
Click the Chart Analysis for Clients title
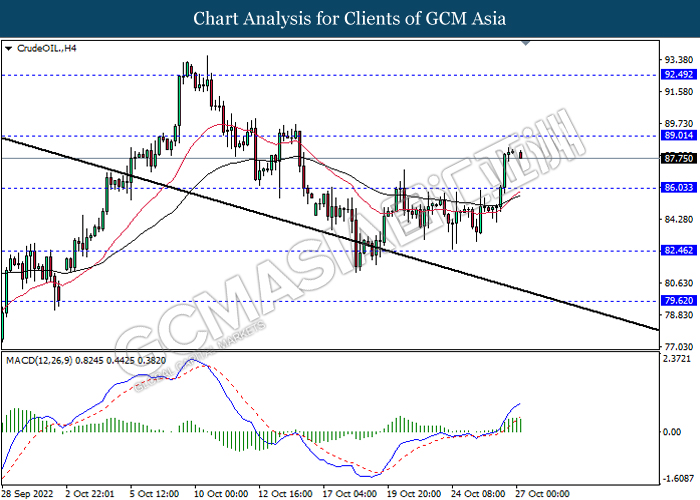pyautogui.click(x=350, y=18)
